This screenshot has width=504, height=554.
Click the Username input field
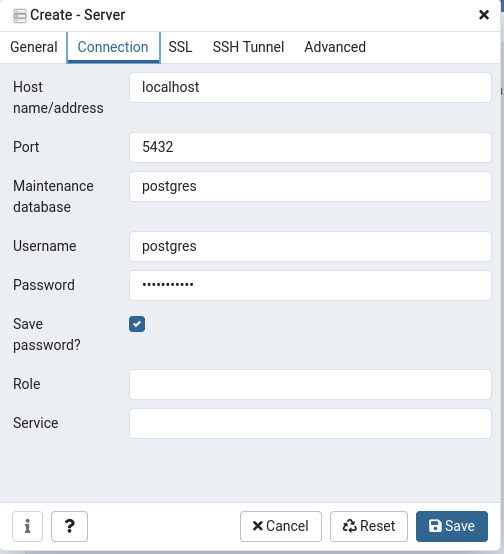tap(310, 247)
